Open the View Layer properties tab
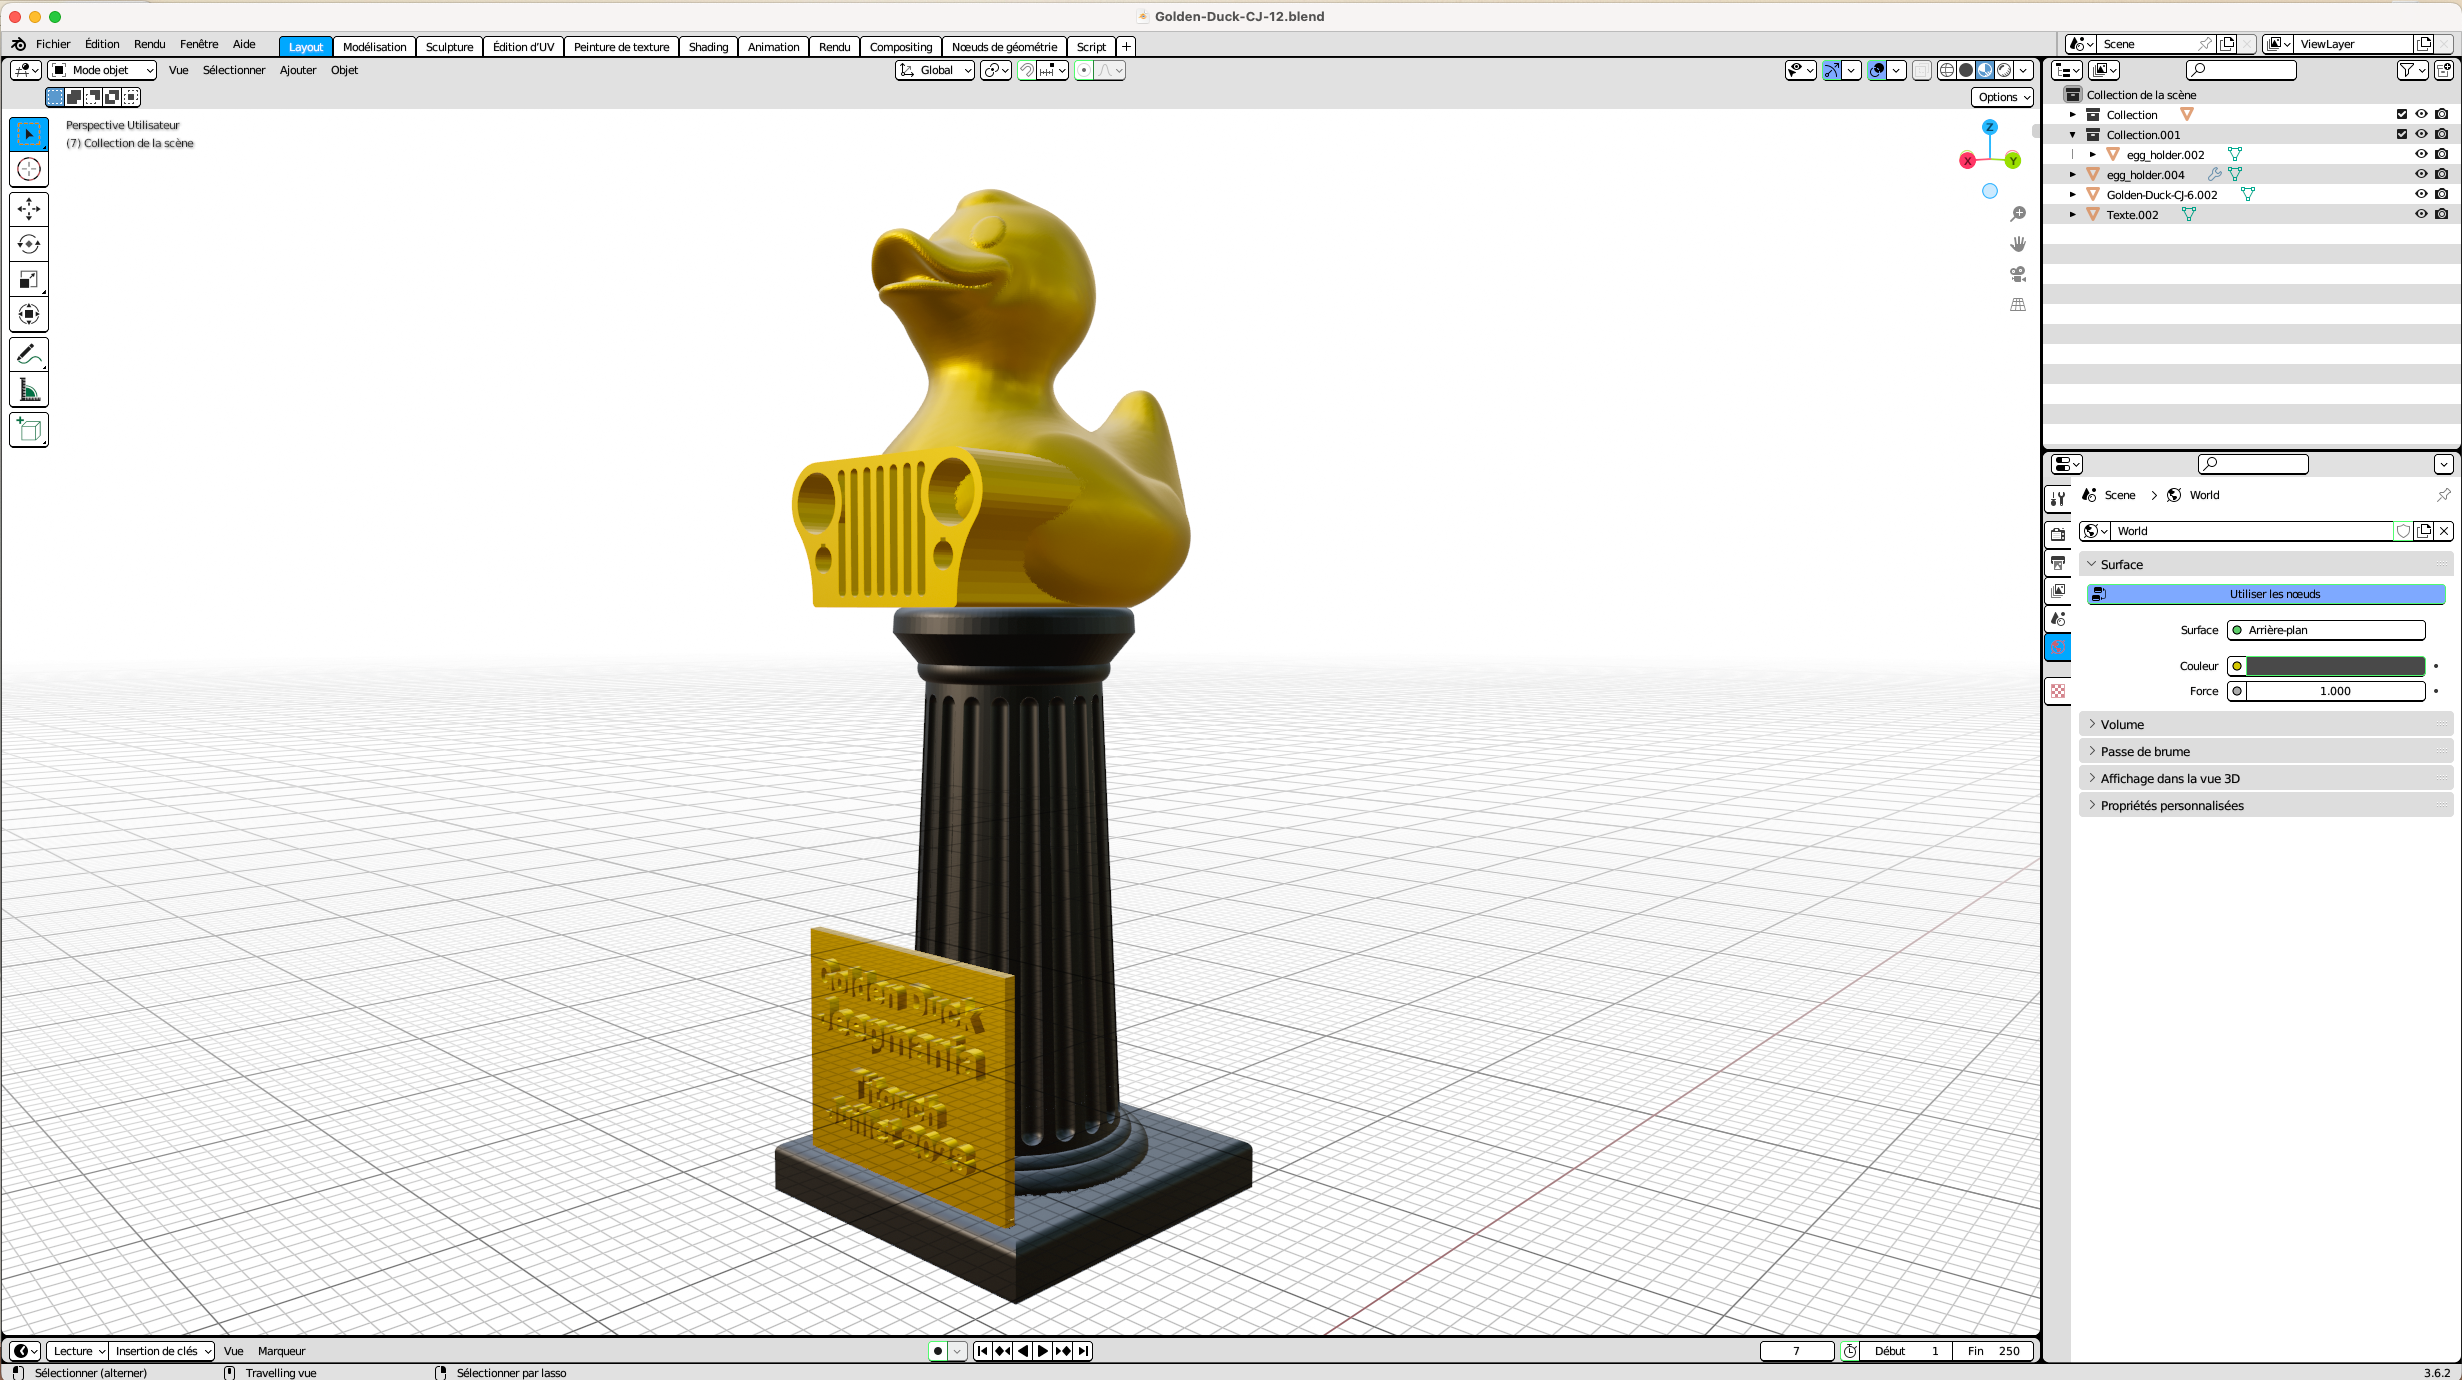 click(x=2058, y=590)
